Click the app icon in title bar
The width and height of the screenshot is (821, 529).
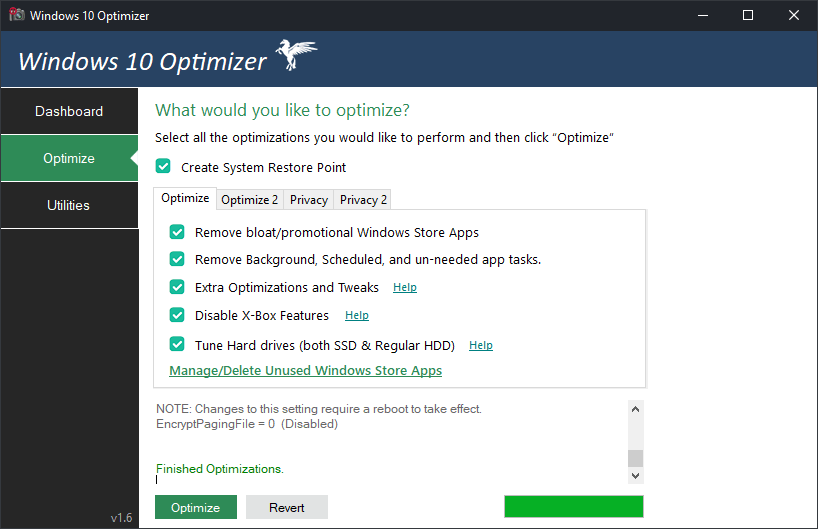(x=17, y=14)
